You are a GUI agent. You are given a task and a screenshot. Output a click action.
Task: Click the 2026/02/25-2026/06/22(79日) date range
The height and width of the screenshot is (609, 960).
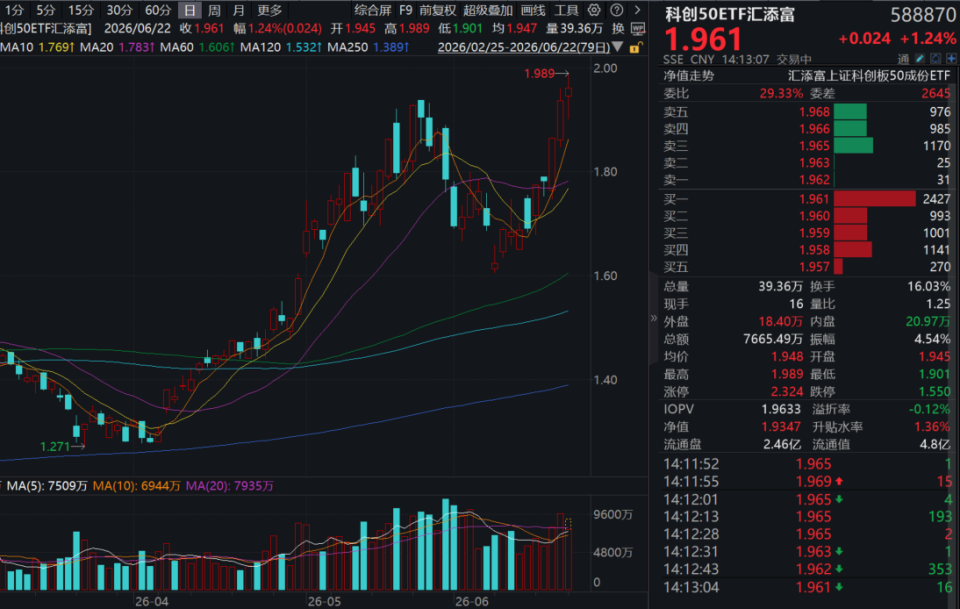click(x=523, y=47)
